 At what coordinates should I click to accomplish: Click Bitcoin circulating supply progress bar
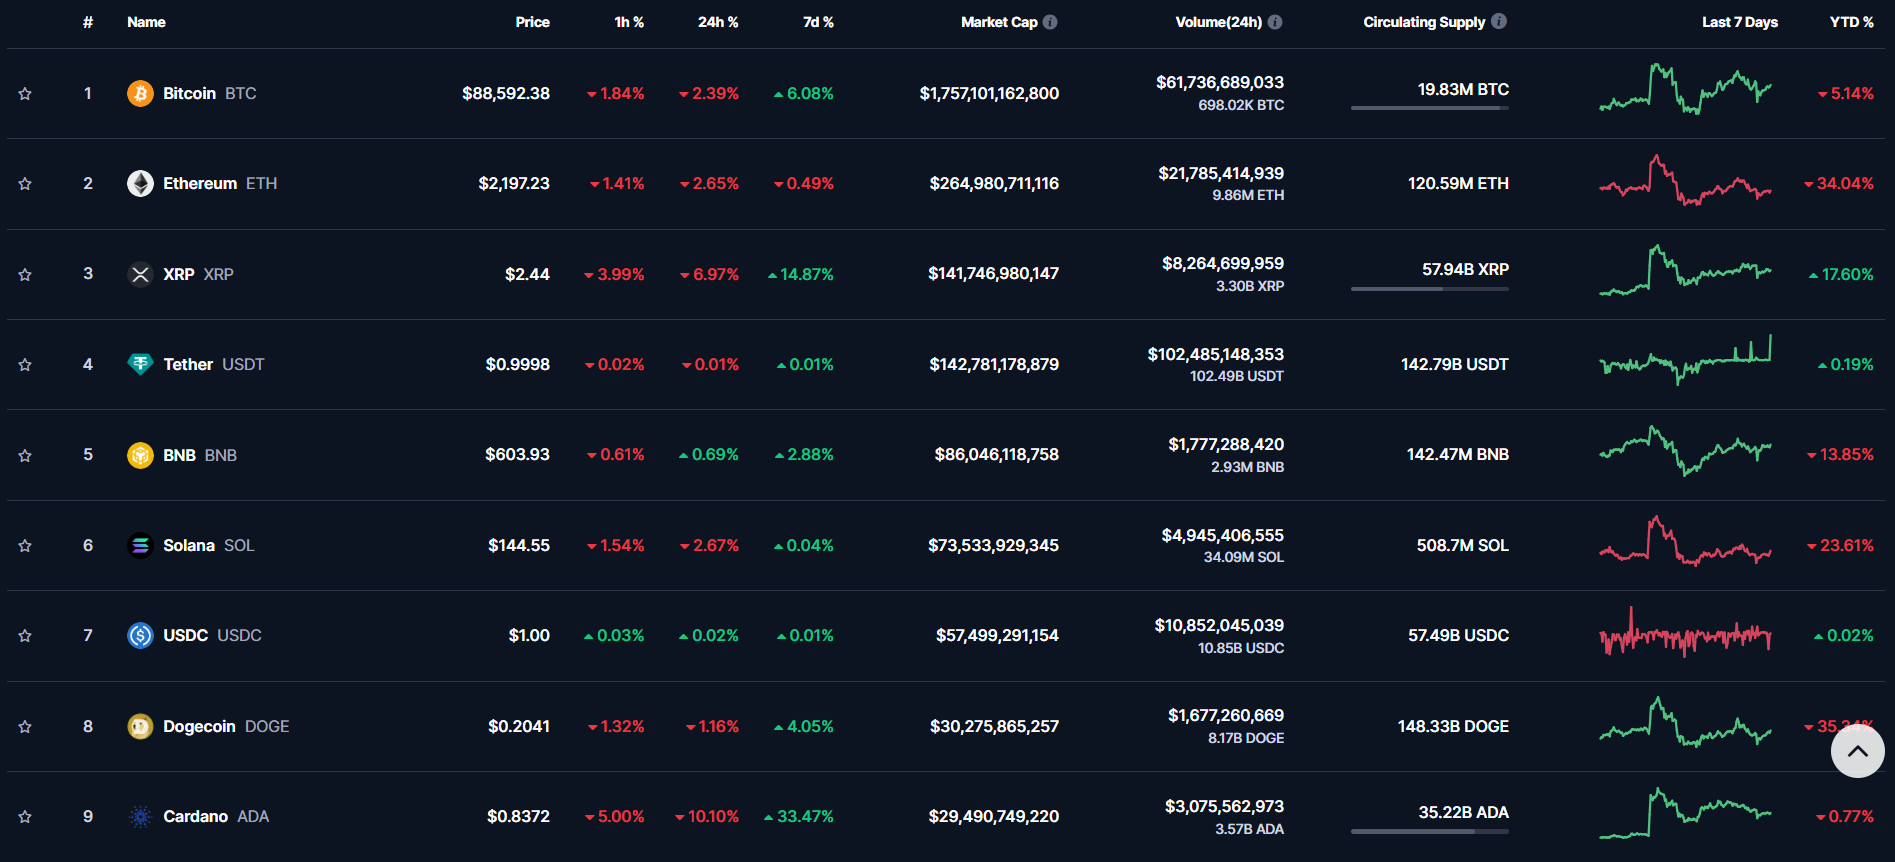click(x=1430, y=108)
